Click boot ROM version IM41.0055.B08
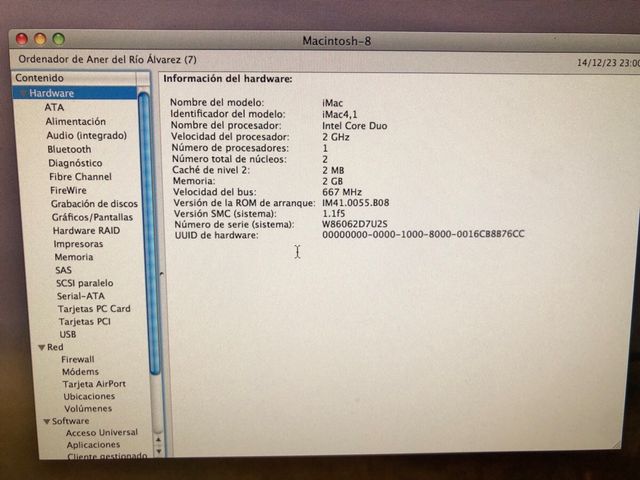The height and width of the screenshot is (480, 640). coord(356,203)
